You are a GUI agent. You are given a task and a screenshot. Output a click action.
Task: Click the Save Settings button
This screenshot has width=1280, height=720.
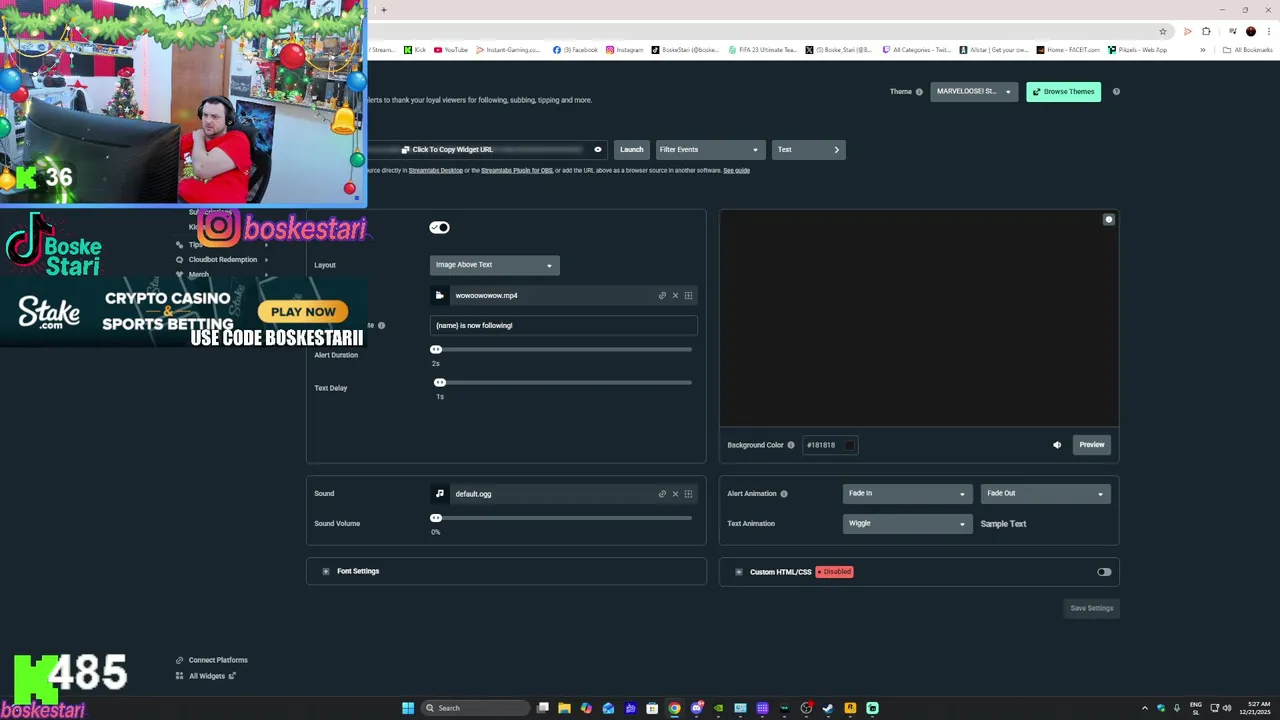[x=1091, y=608]
